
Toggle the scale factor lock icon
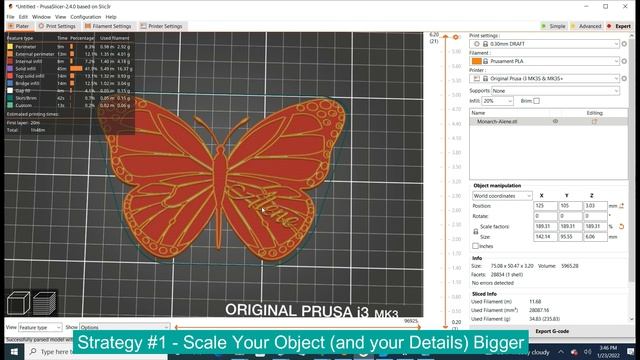coord(476,231)
